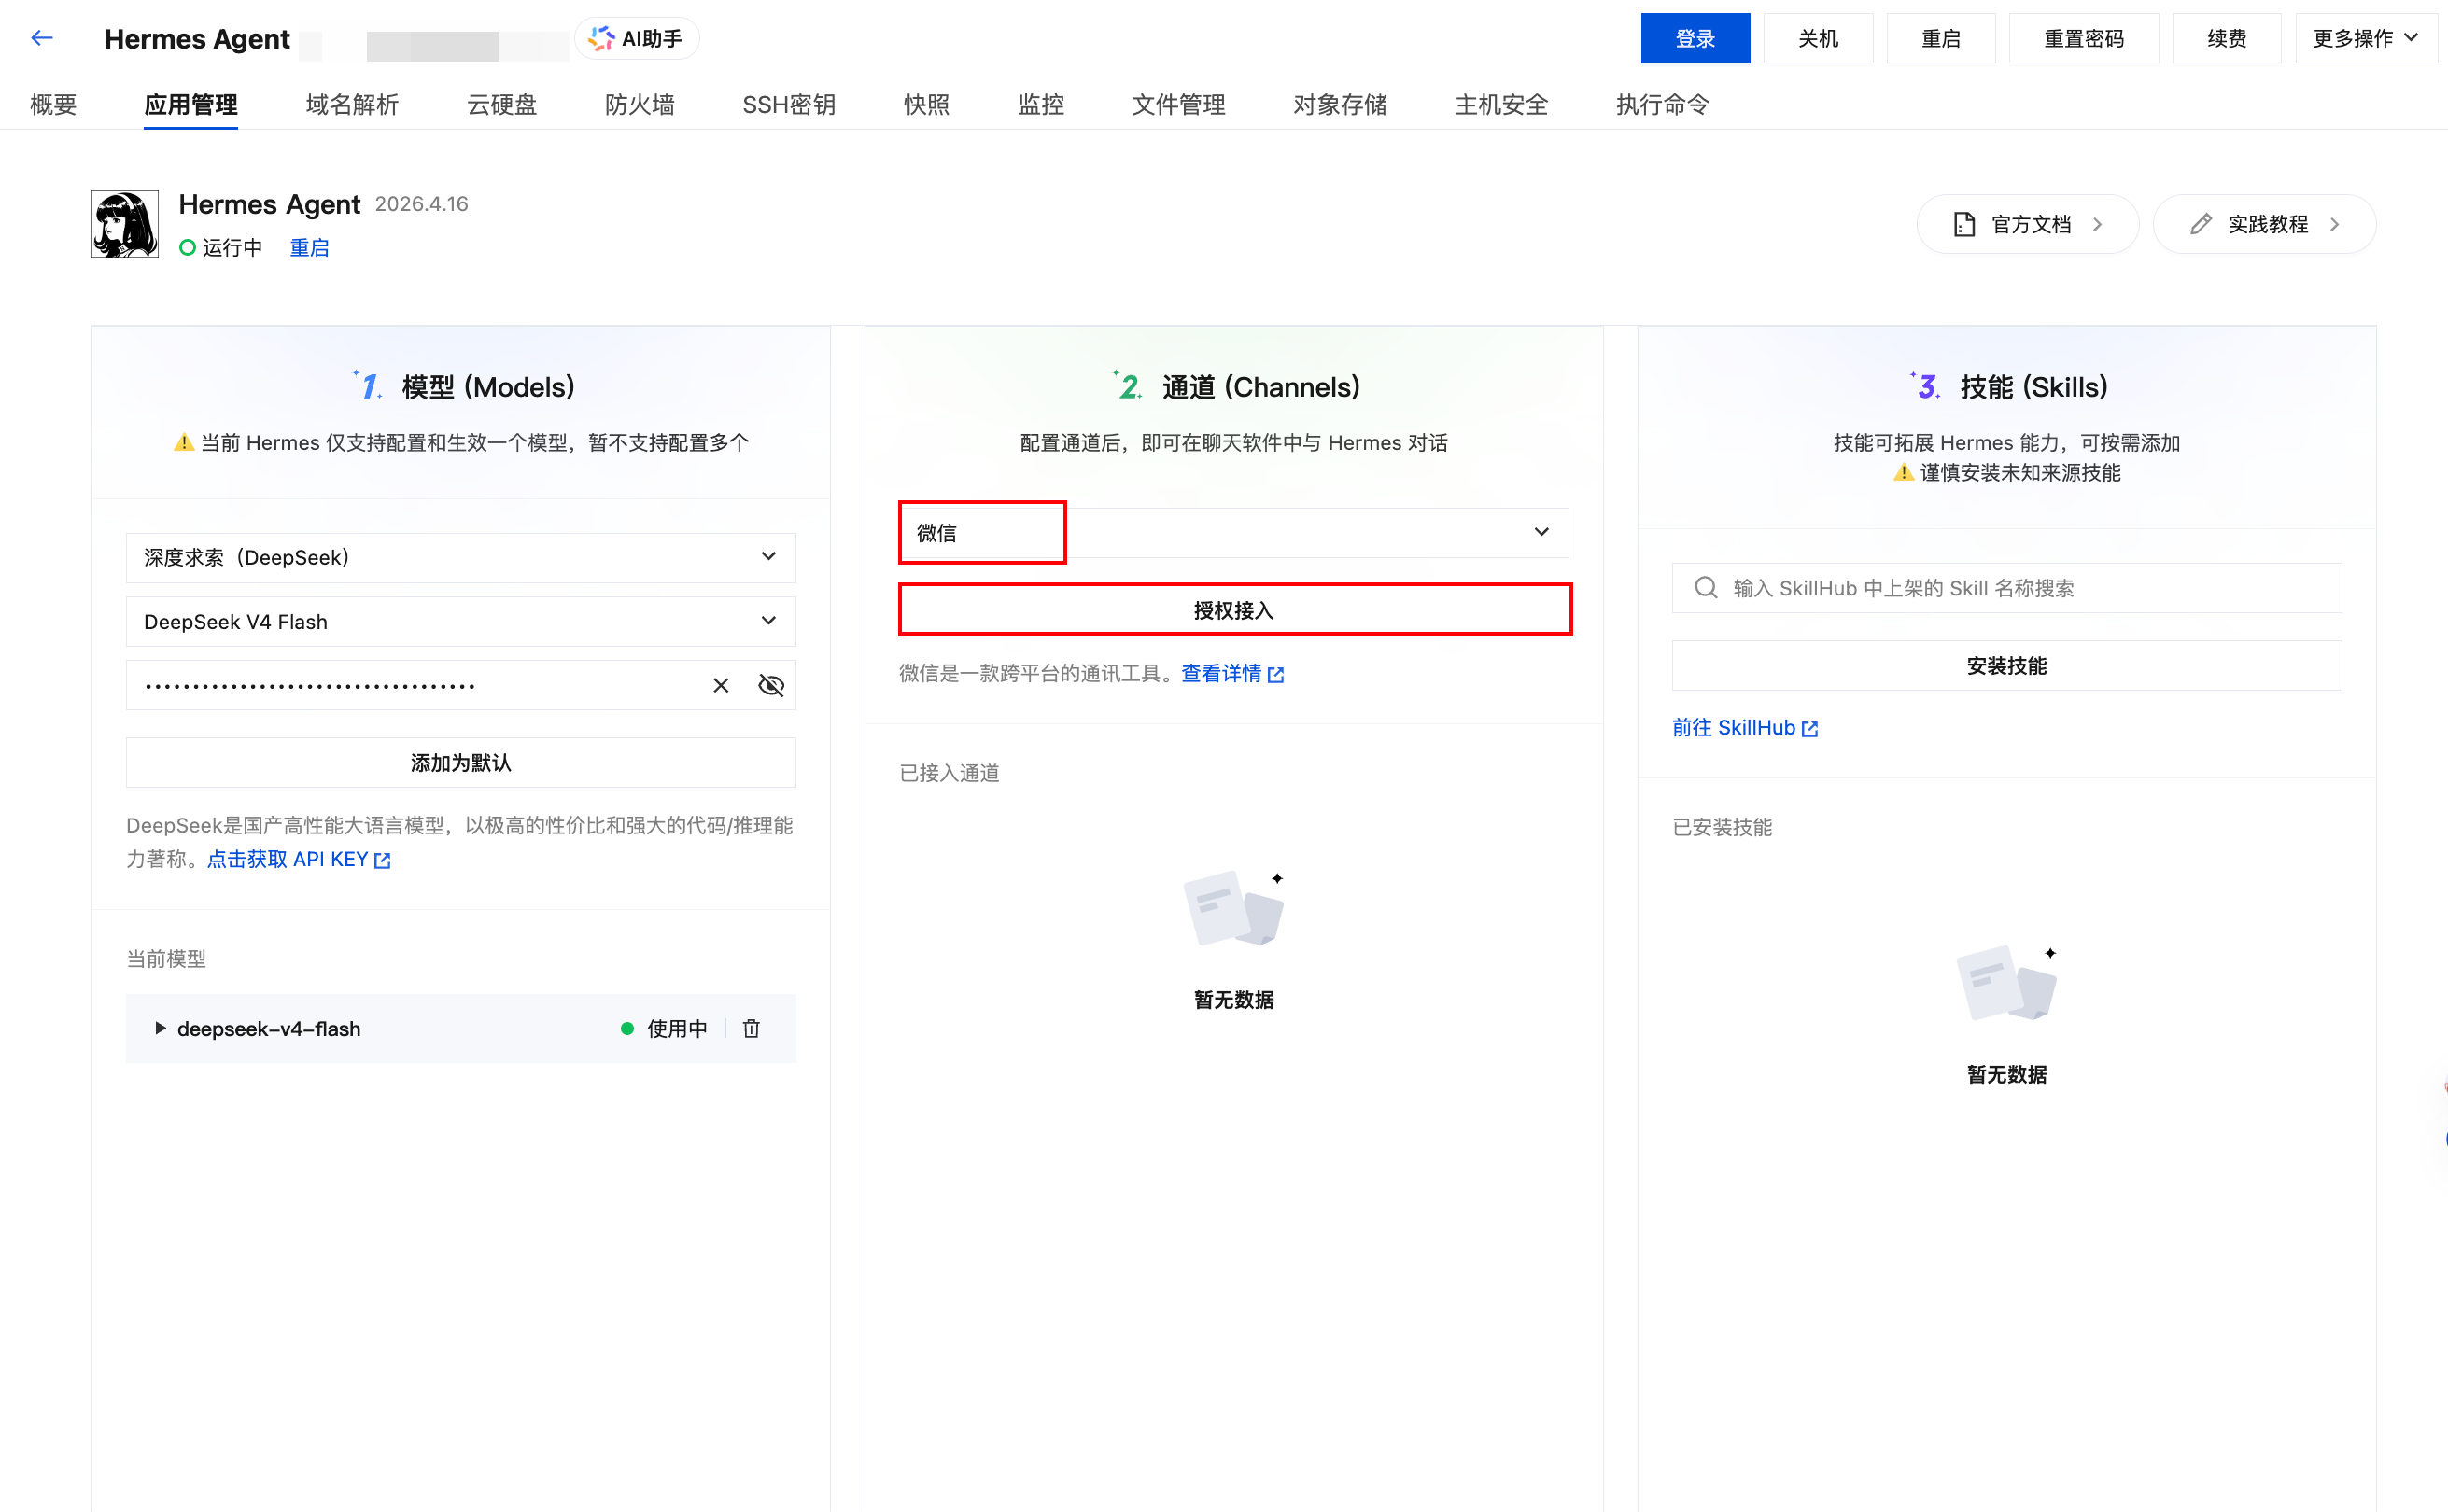Click the 使用中 status indicator
The width and height of the screenshot is (2448, 1512).
click(664, 1028)
